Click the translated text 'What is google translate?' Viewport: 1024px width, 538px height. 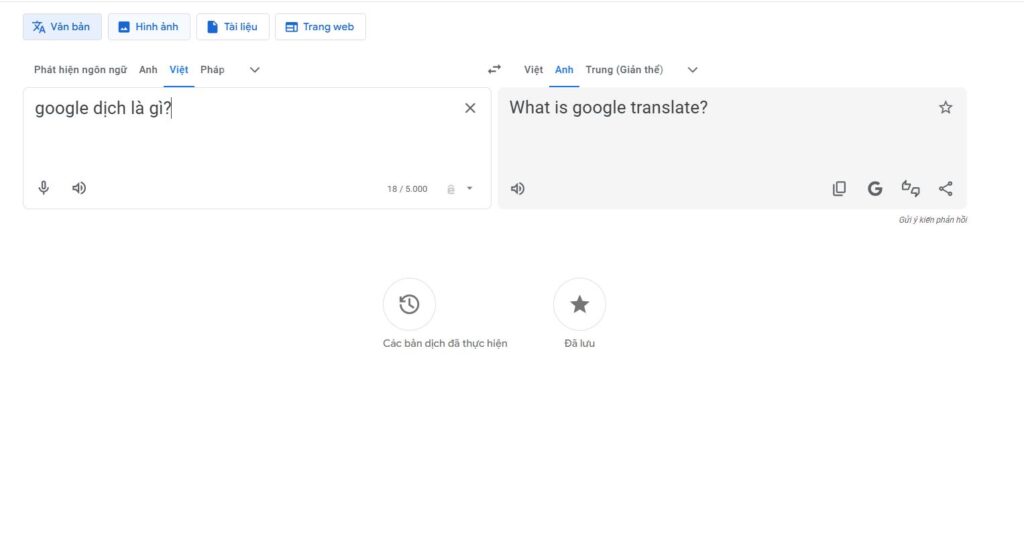point(609,108)
